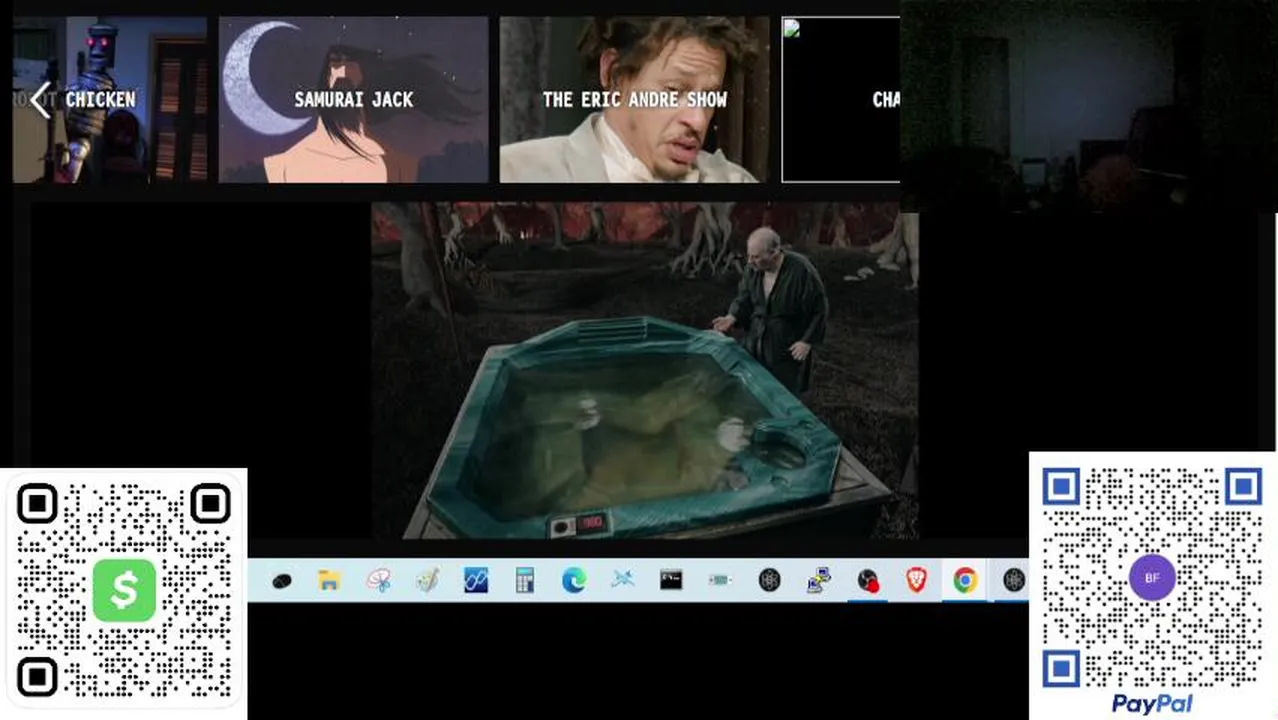Open the airplane app taskbar icon

(623, 580)
